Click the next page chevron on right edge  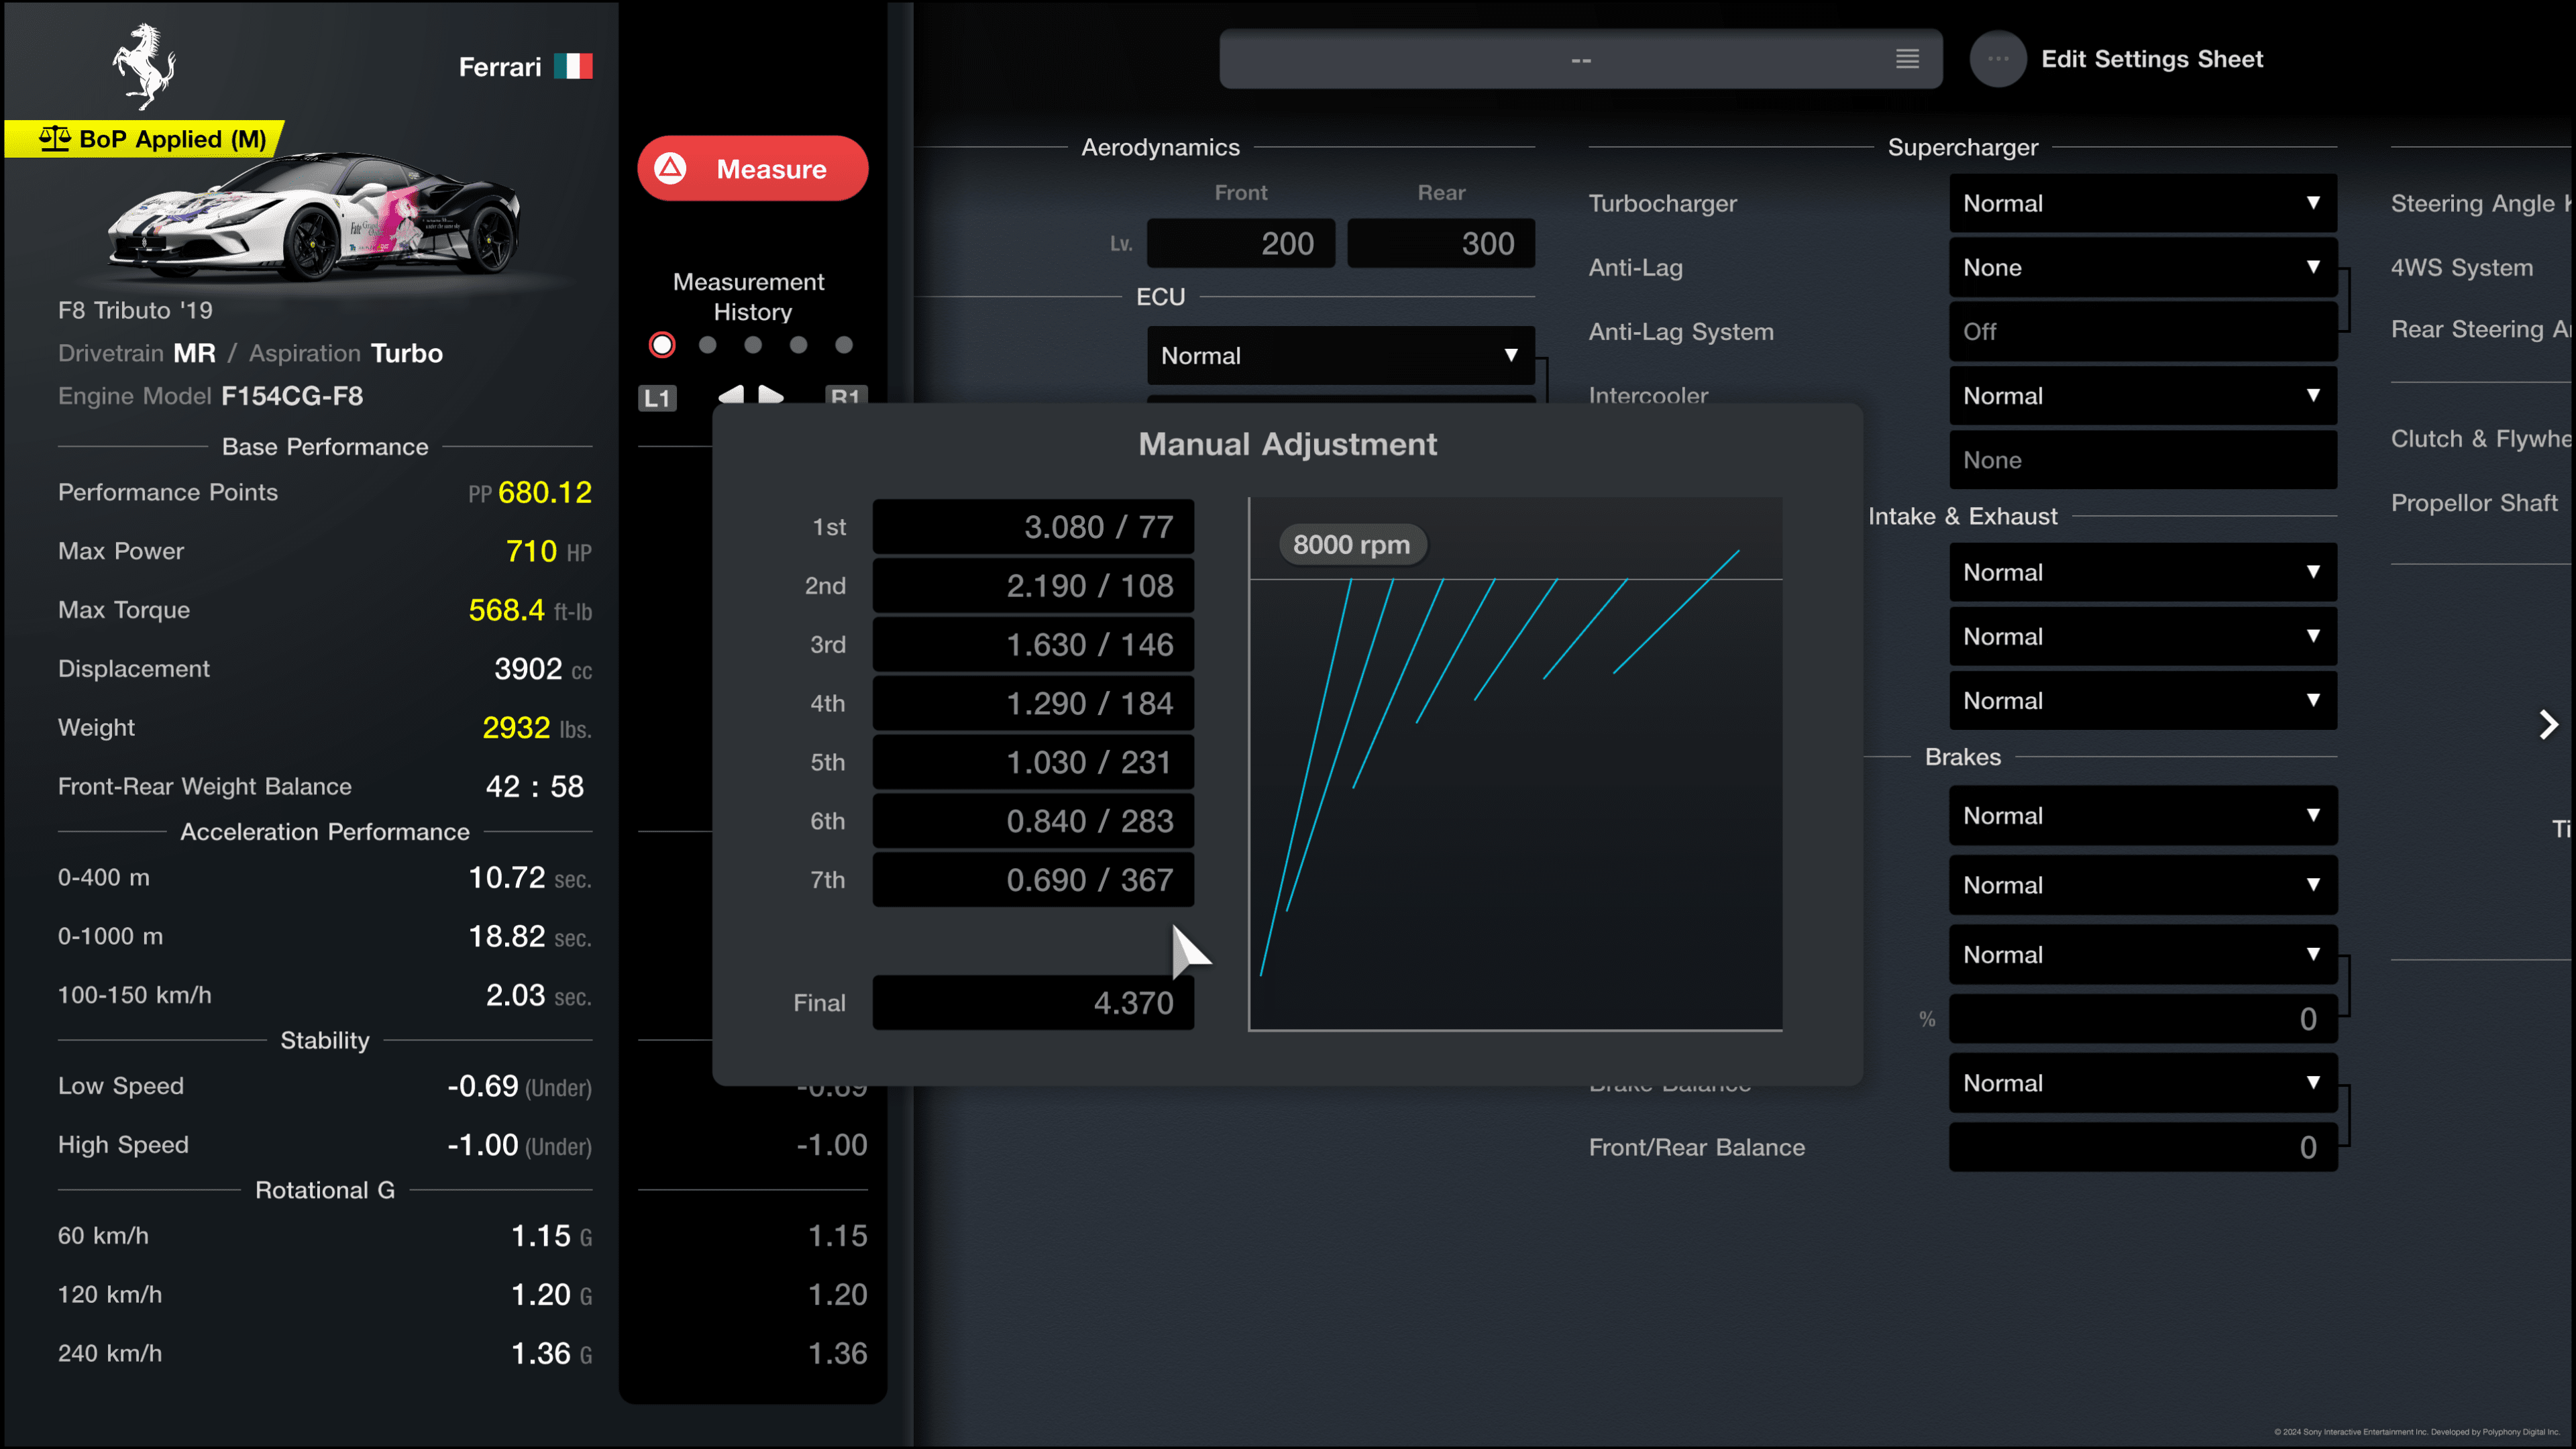pos(2548,724)
